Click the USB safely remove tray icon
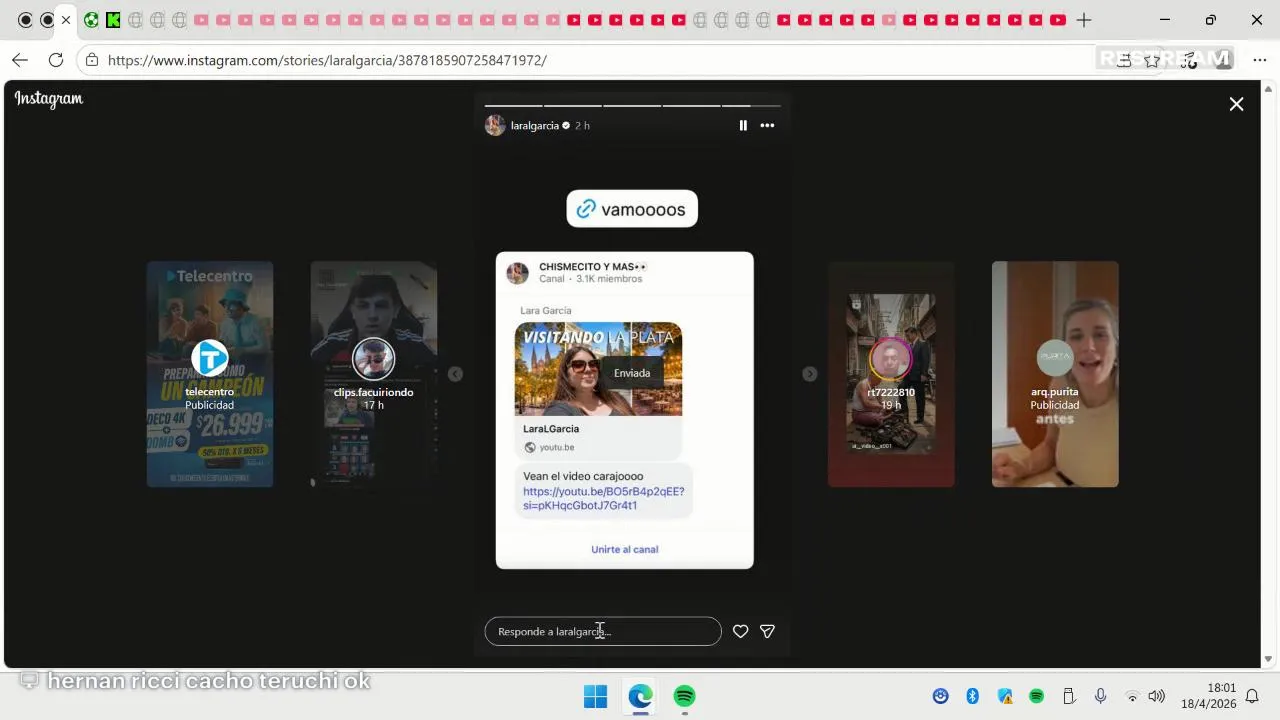 tap(1068, 696)
